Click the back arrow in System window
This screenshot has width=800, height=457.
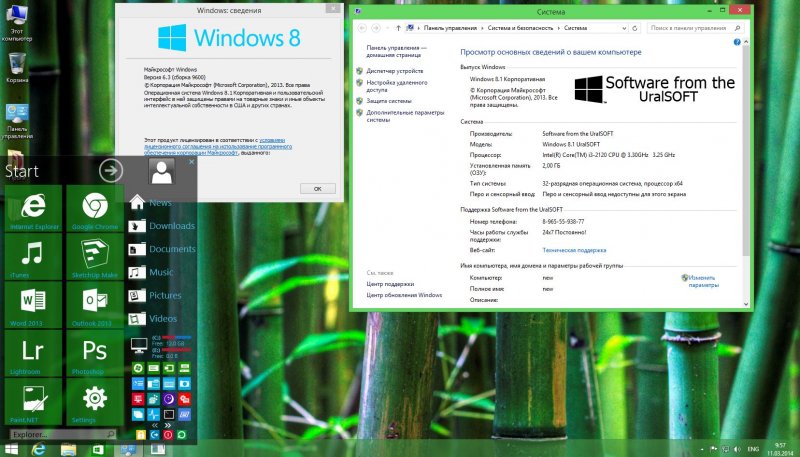[362, 28]
